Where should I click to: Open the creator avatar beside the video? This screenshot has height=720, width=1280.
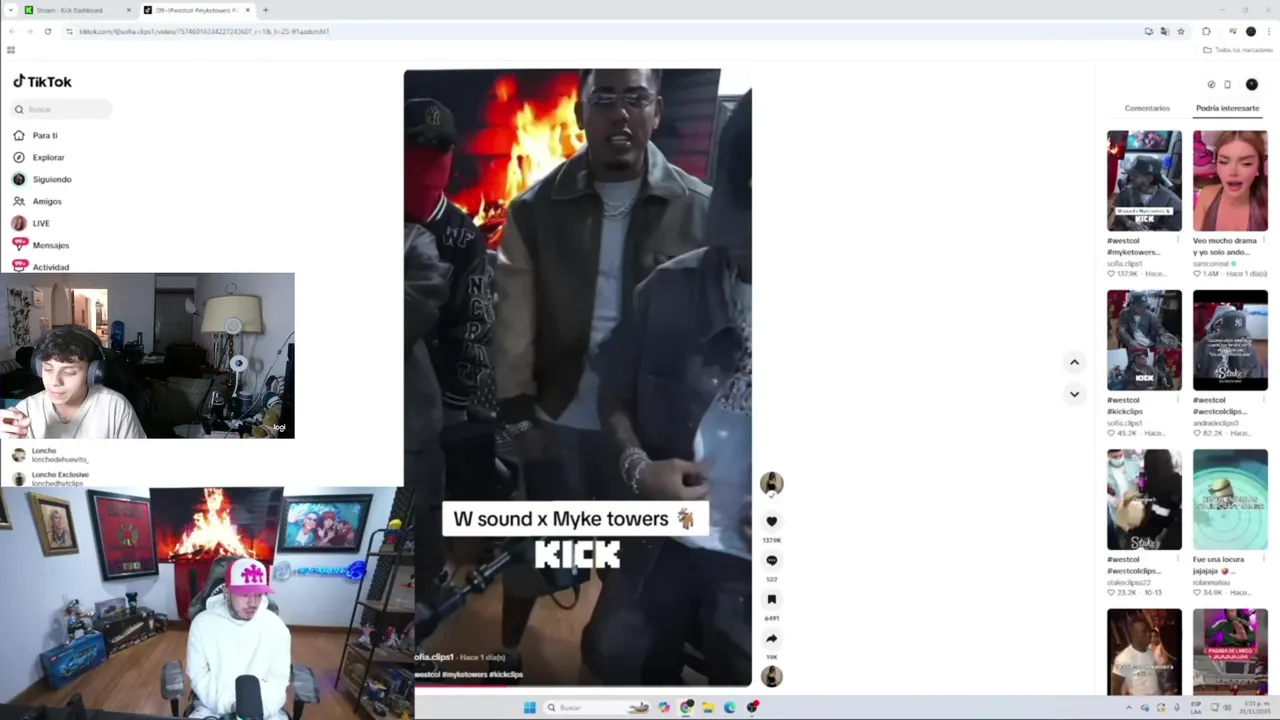pyautogui.click(x=771, y=484)
